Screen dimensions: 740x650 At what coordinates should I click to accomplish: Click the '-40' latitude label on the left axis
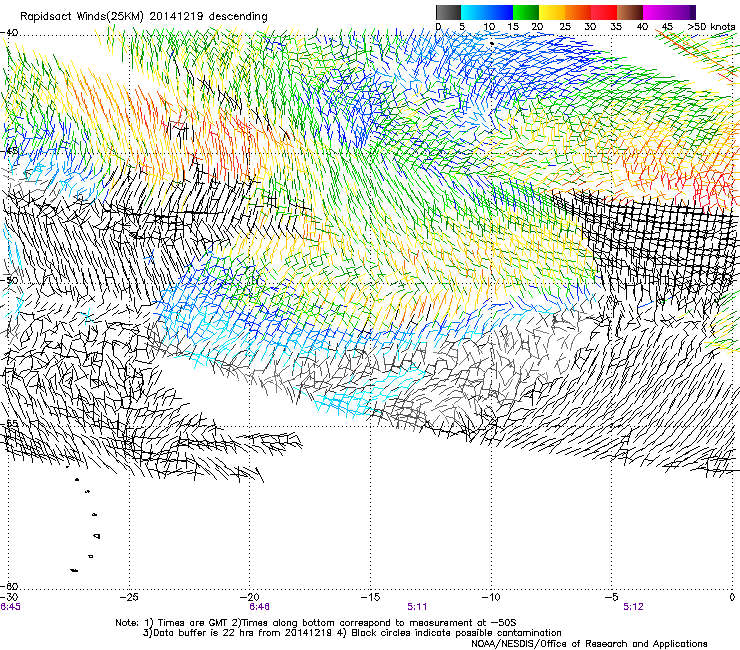[9, 33]
